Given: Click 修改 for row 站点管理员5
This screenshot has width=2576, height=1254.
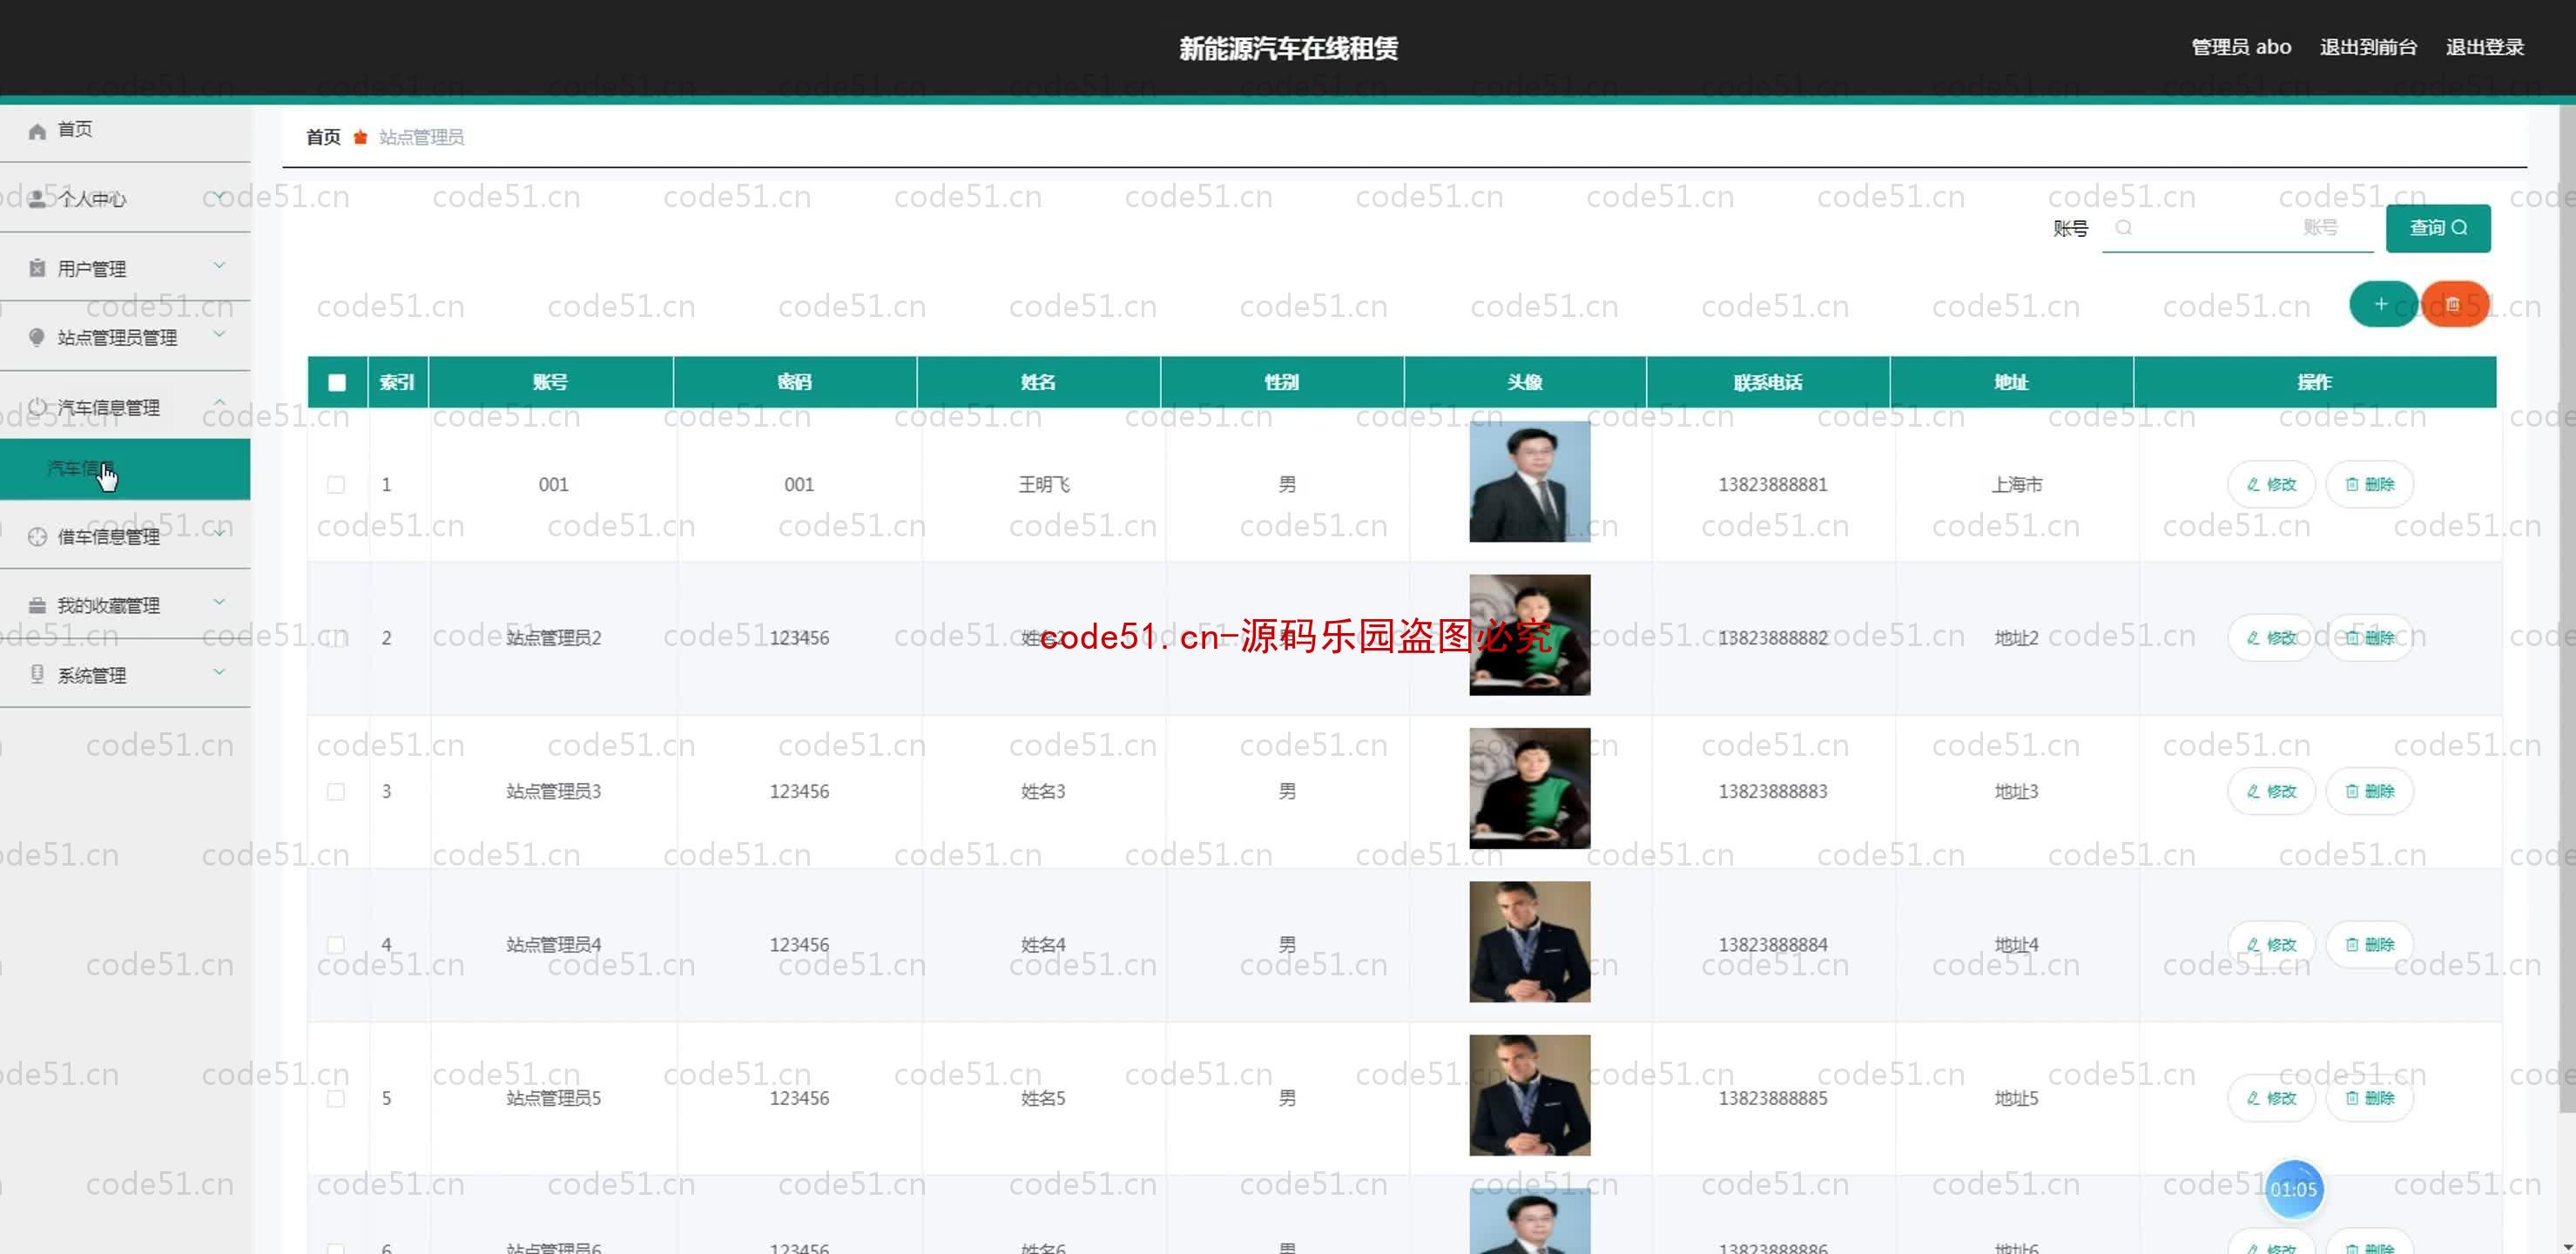Looking at the screenshot, I should [2271, 1098].
